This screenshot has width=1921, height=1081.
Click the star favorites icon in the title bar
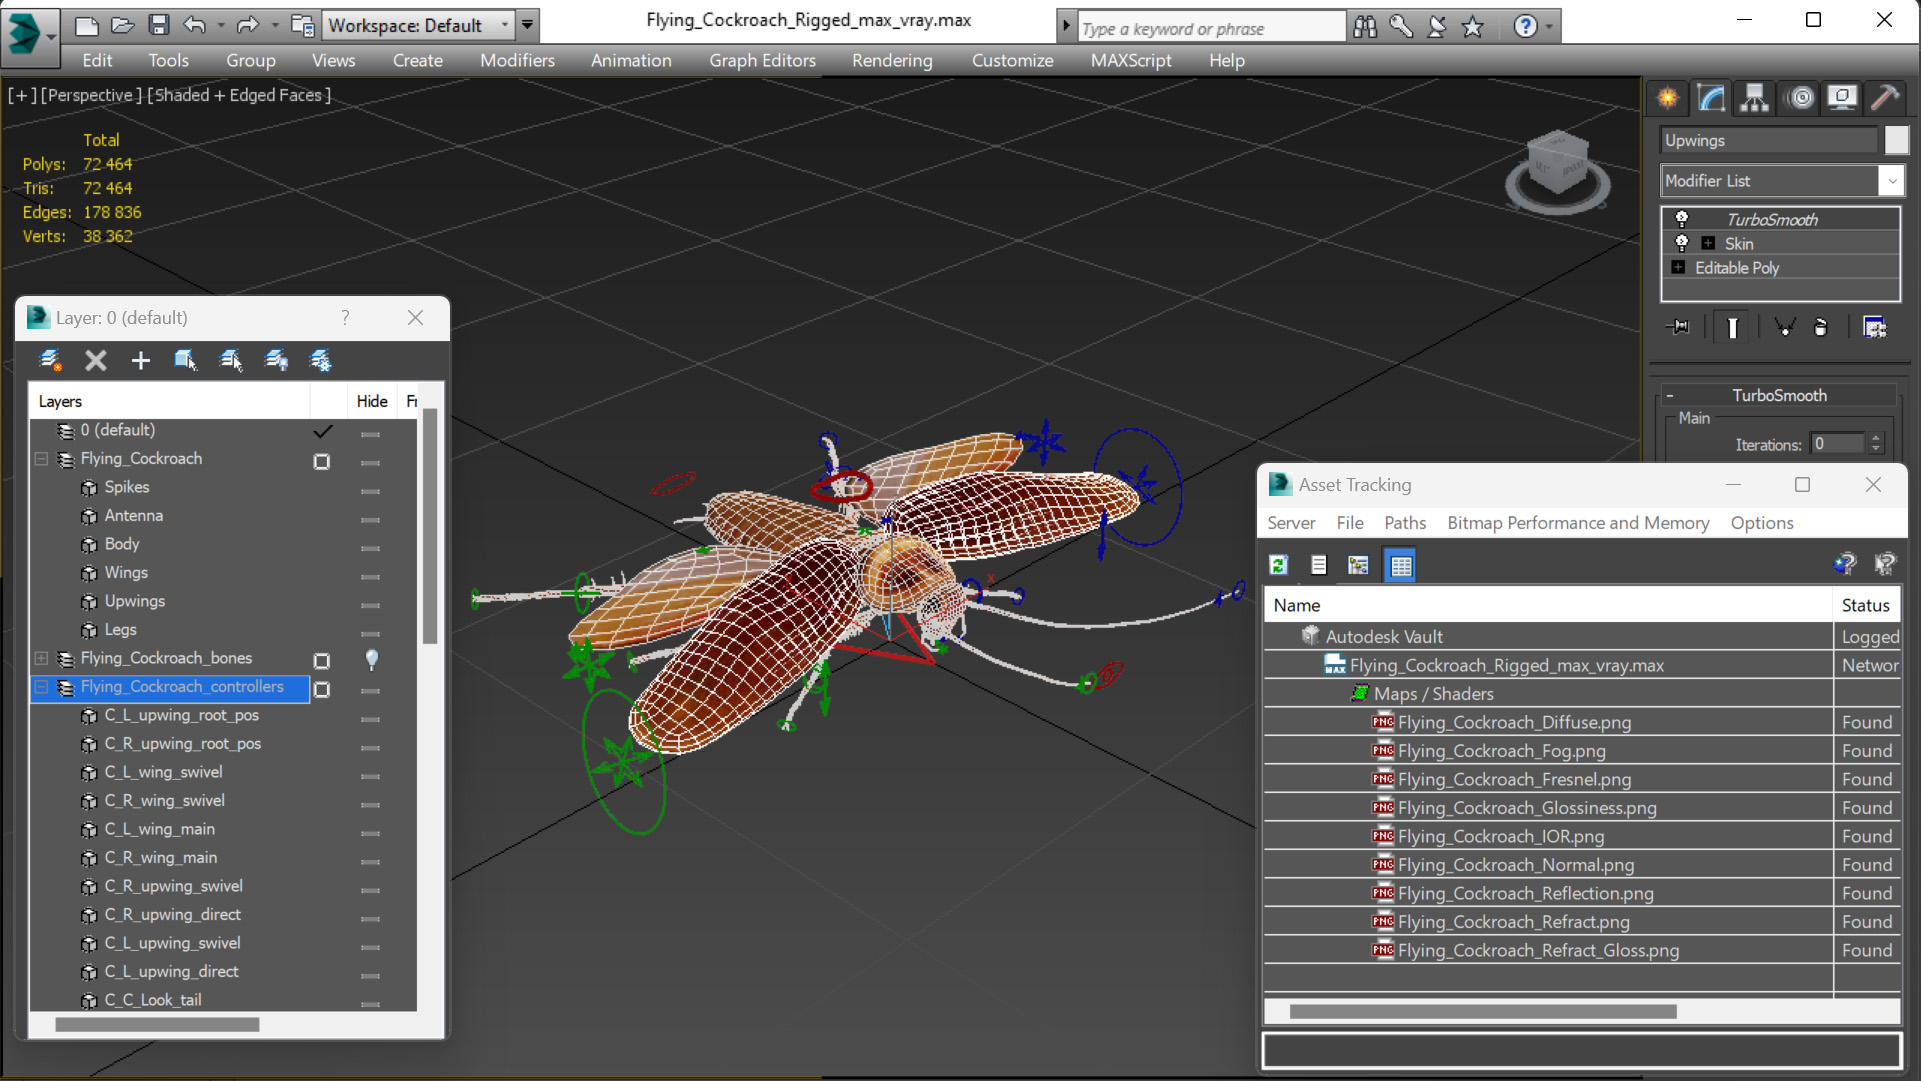(1472, 27)
